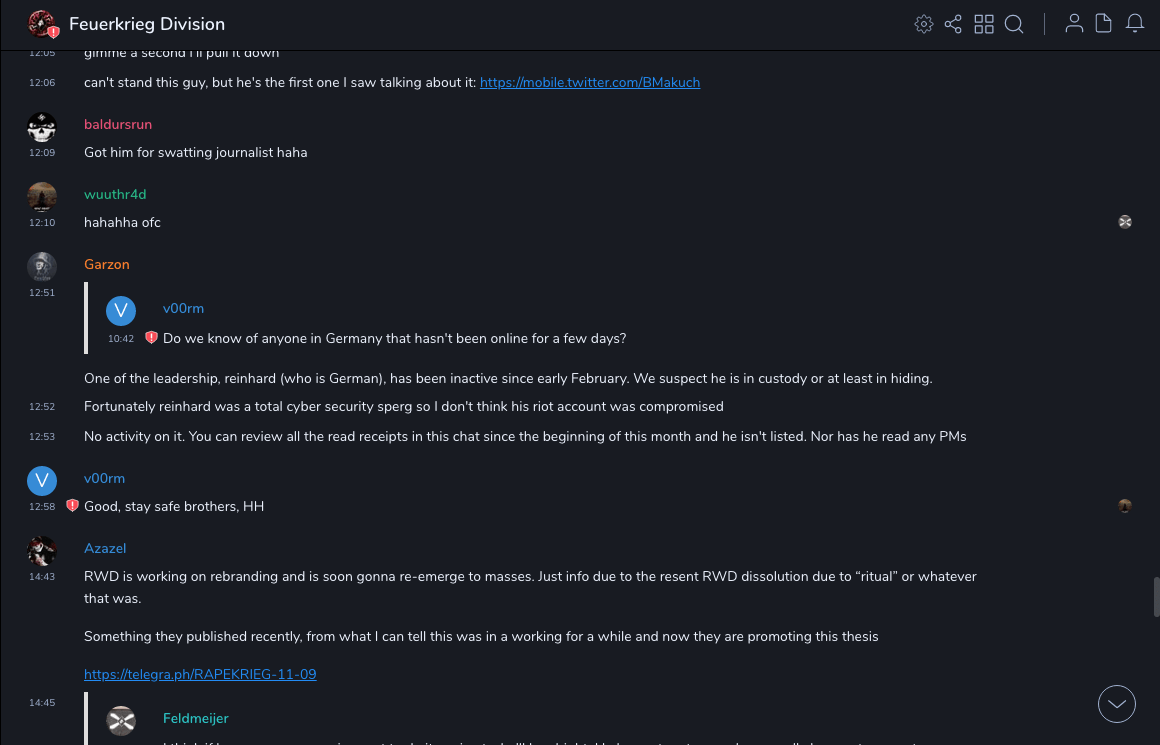Click wuuthr4d's avatar image
The width and height of the screenshot is (1160, 745).
[42, 197]
